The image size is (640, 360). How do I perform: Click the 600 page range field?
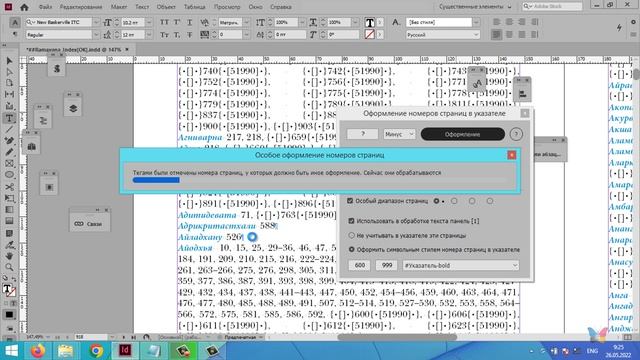[359, 266]
